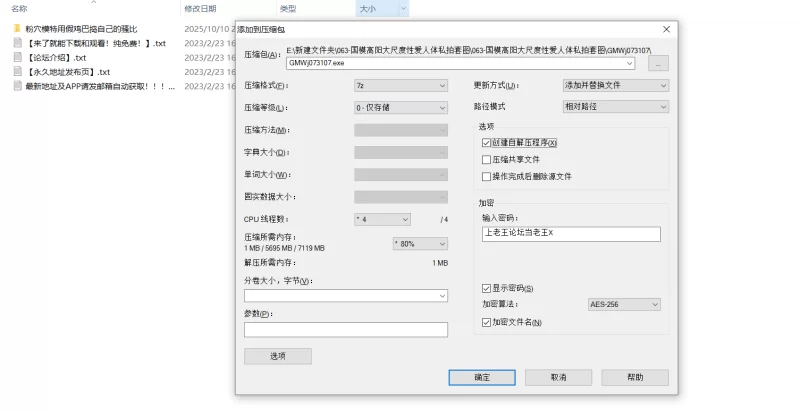Image resolution: width=800 pixels, height=410 pixels.
Task: Click the folder icon in the Explorer file list
Action: point(17,29)
